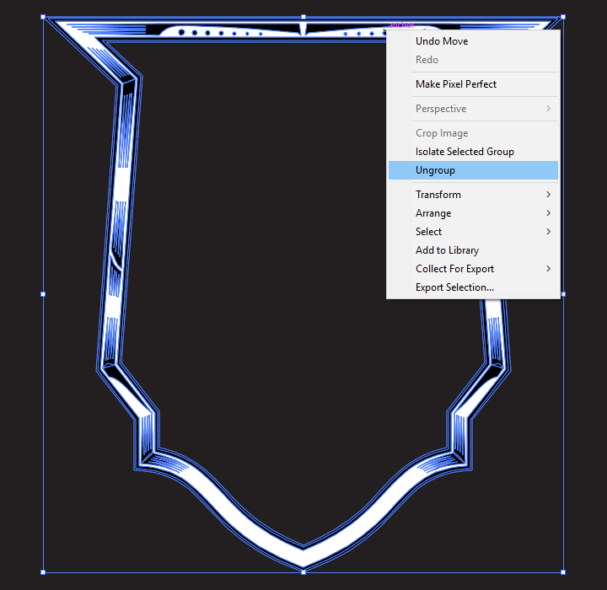Click the middle-left bounding box handle

[x=43, y=294]
